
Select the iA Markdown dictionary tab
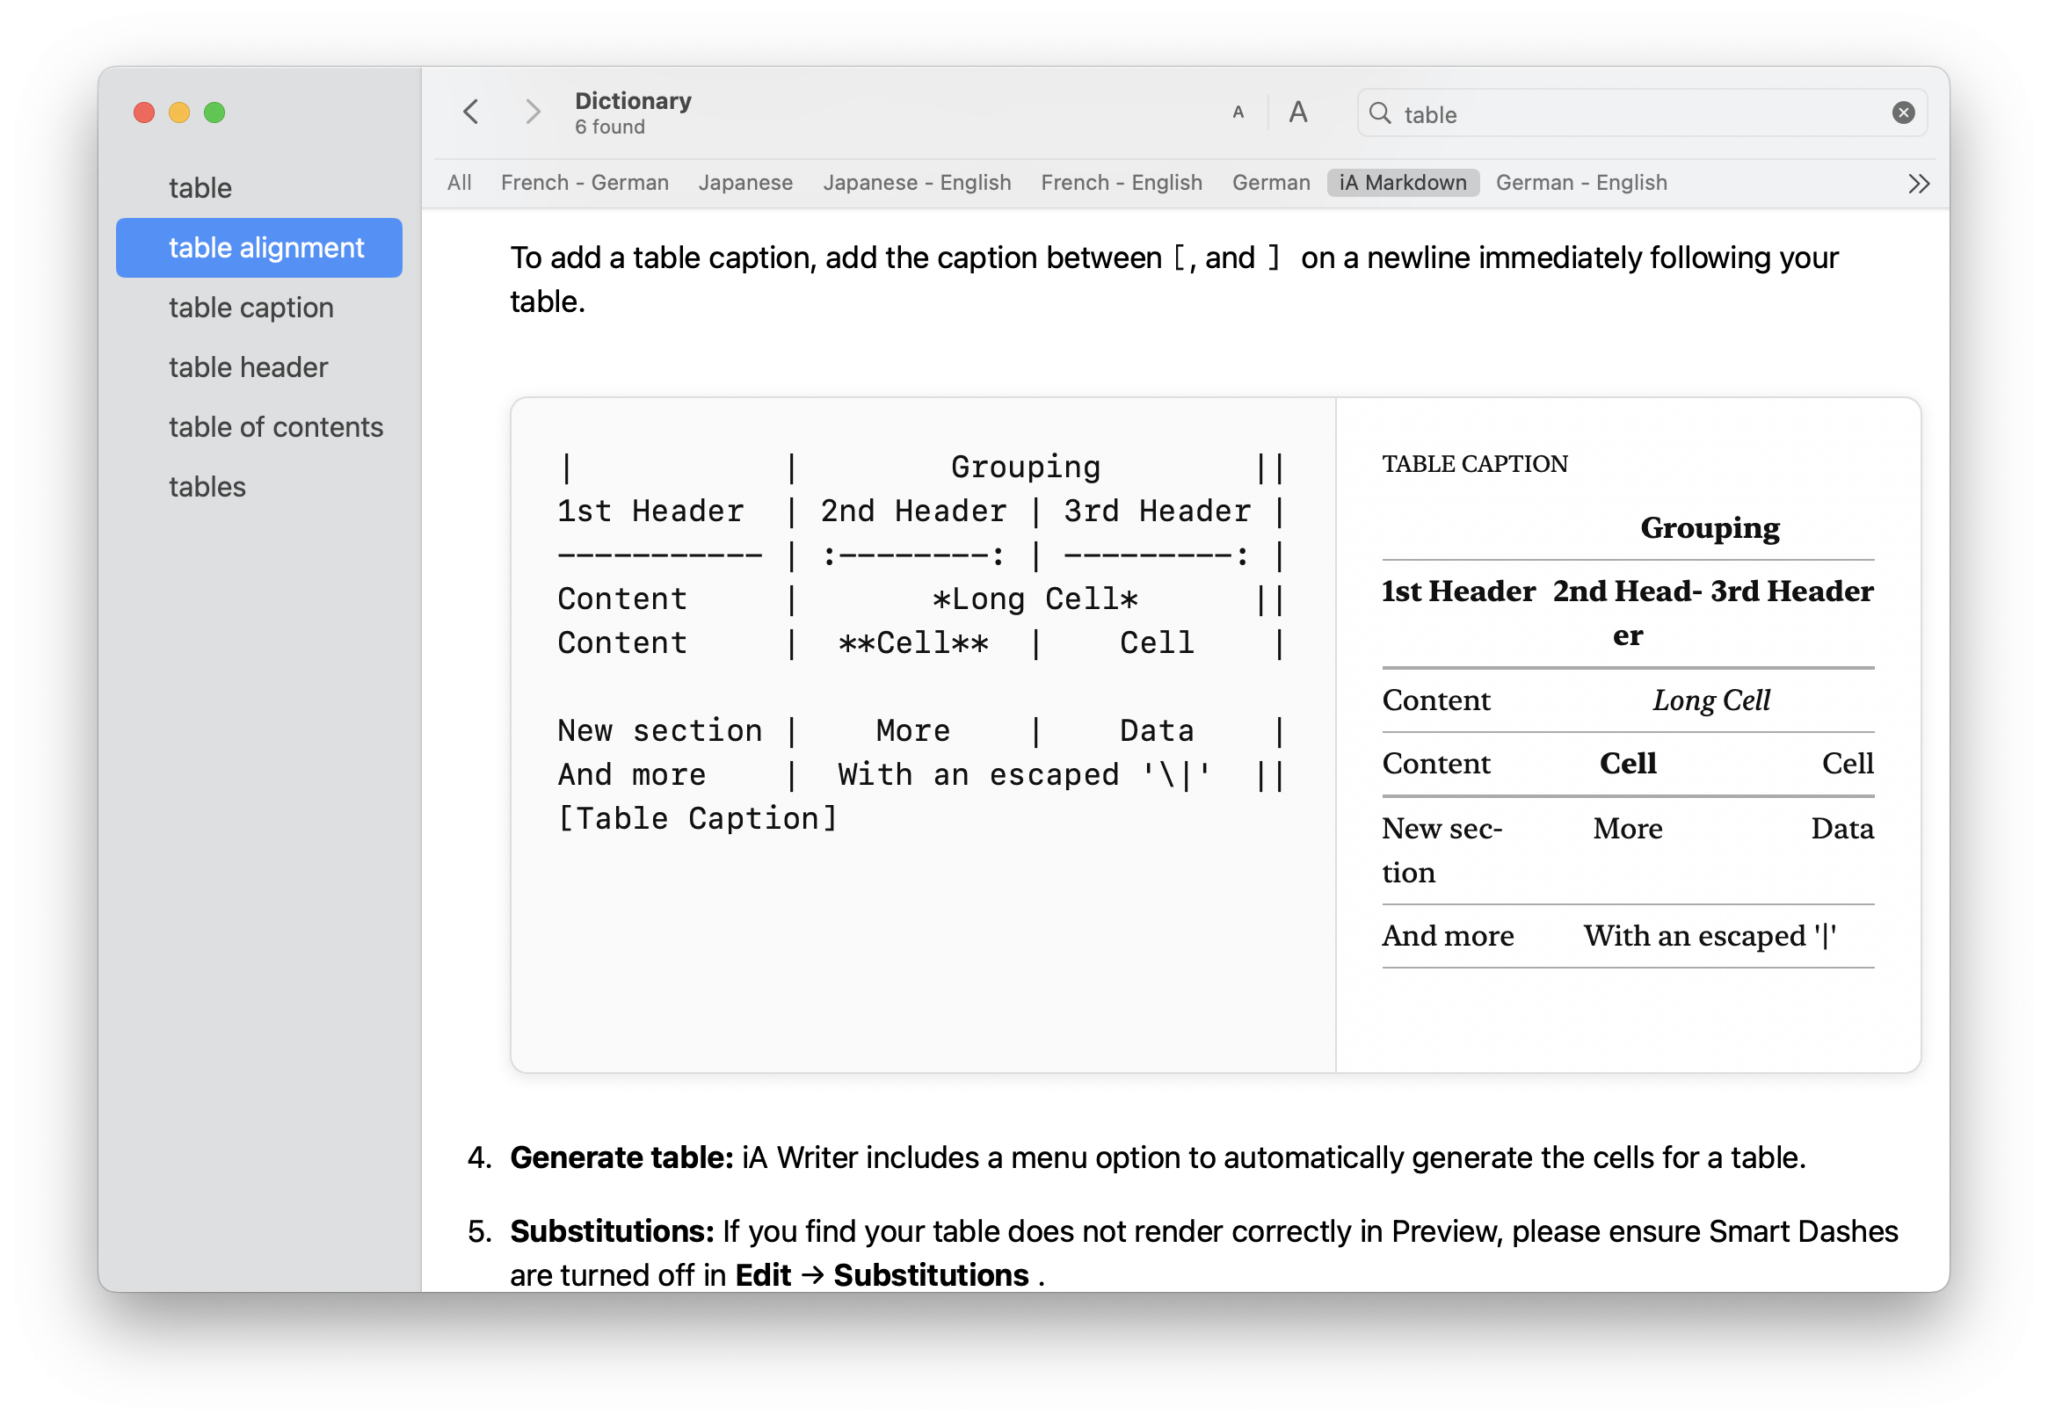click(x=1403, y=183)
